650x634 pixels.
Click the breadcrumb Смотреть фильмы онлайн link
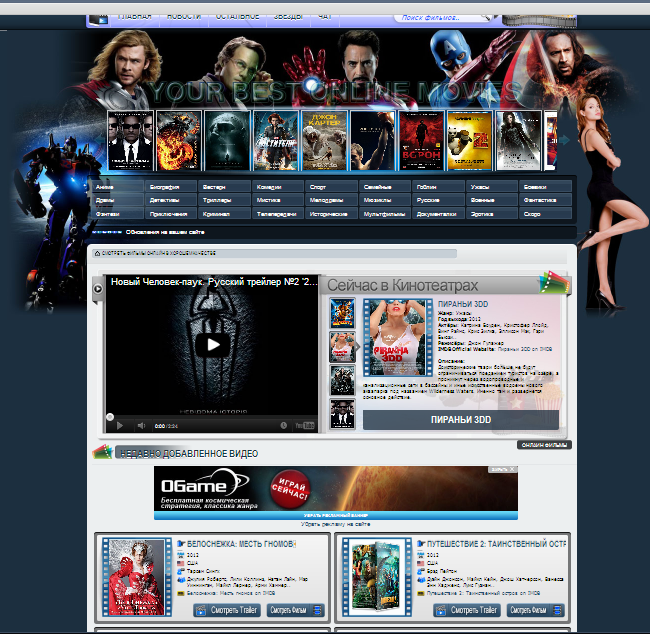[x=159, y=253]
